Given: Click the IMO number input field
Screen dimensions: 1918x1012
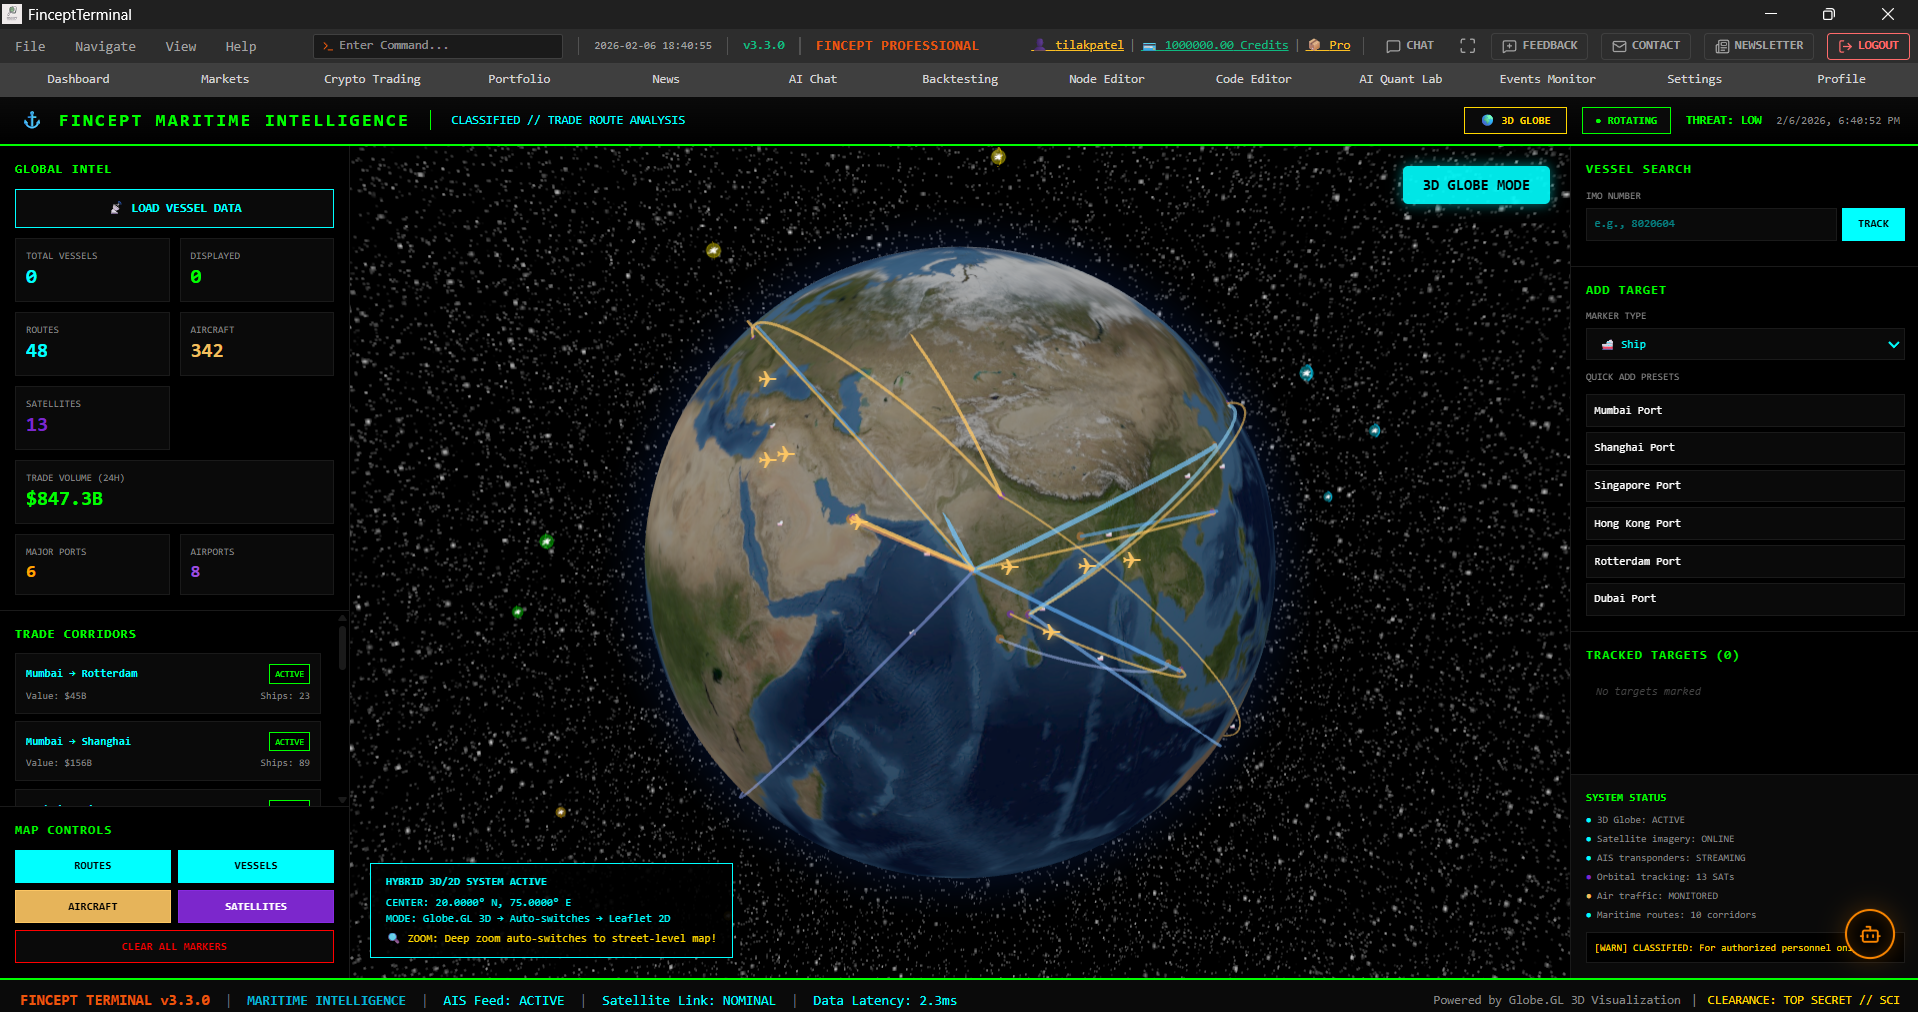Looking at the screenshot, I should pyautogui.click(x=1710, y=224).
